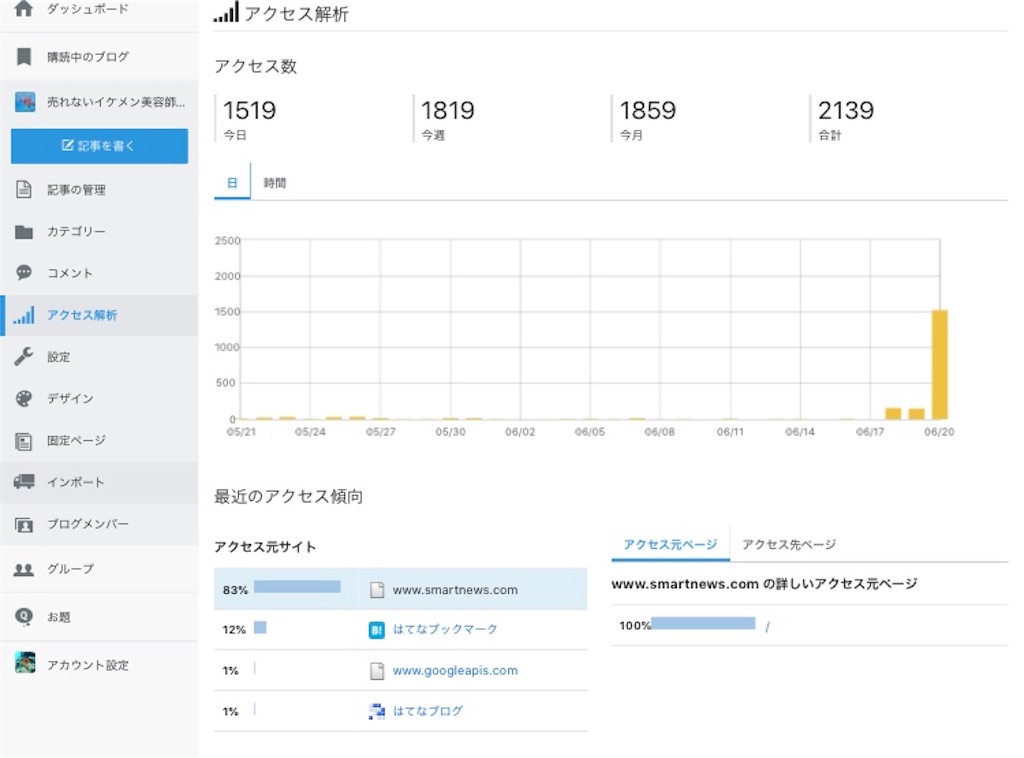The width and height of the screenshot is (1024, 758).
Task: Select the 日 daily tab
Action: [232, 182]
